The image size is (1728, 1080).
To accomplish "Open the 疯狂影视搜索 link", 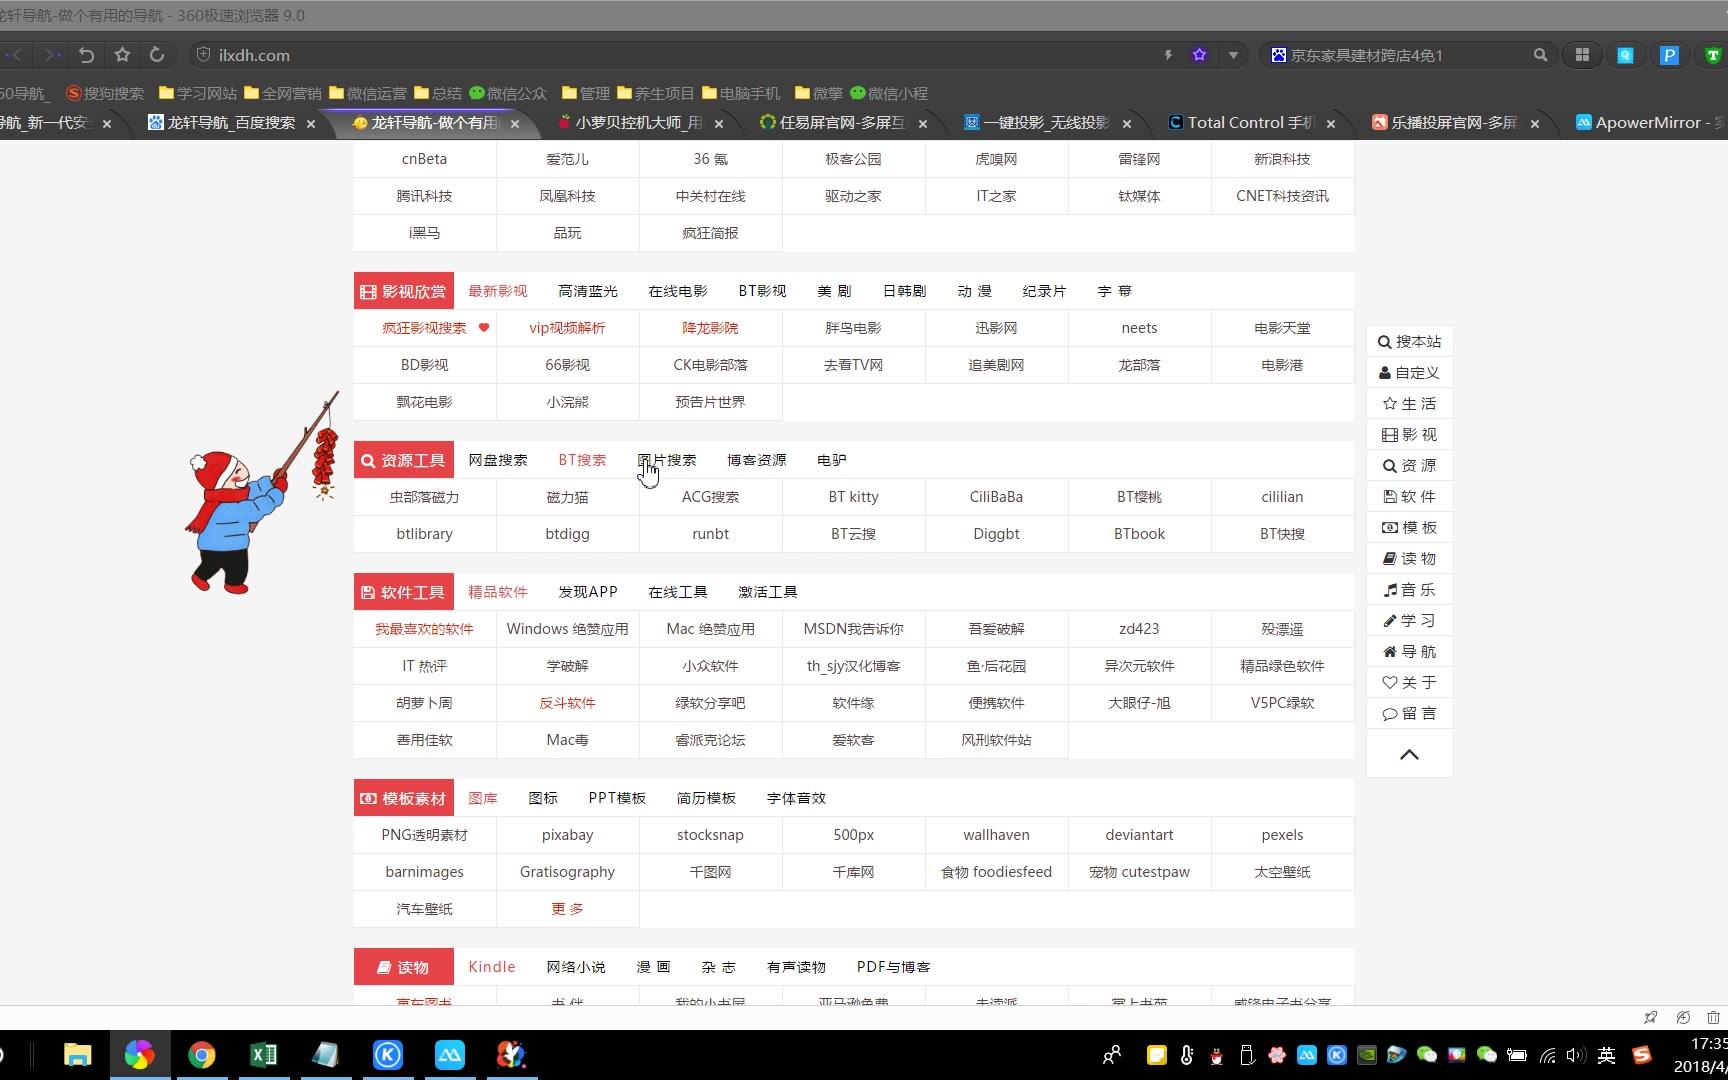I will (425, 328).
